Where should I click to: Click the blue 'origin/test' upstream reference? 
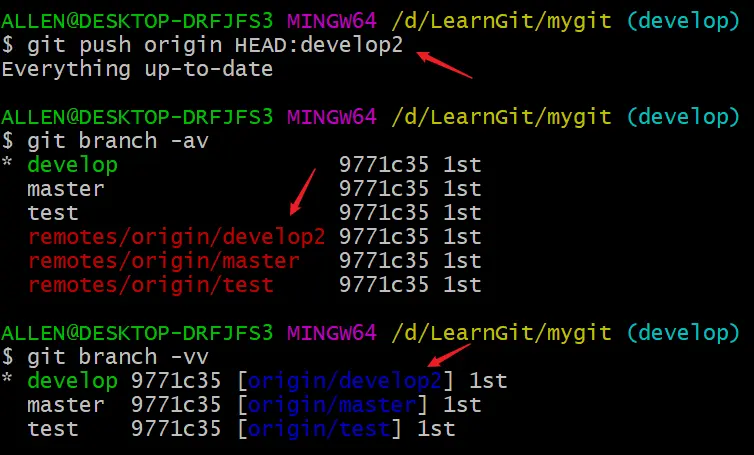click(x=319, y=430)
